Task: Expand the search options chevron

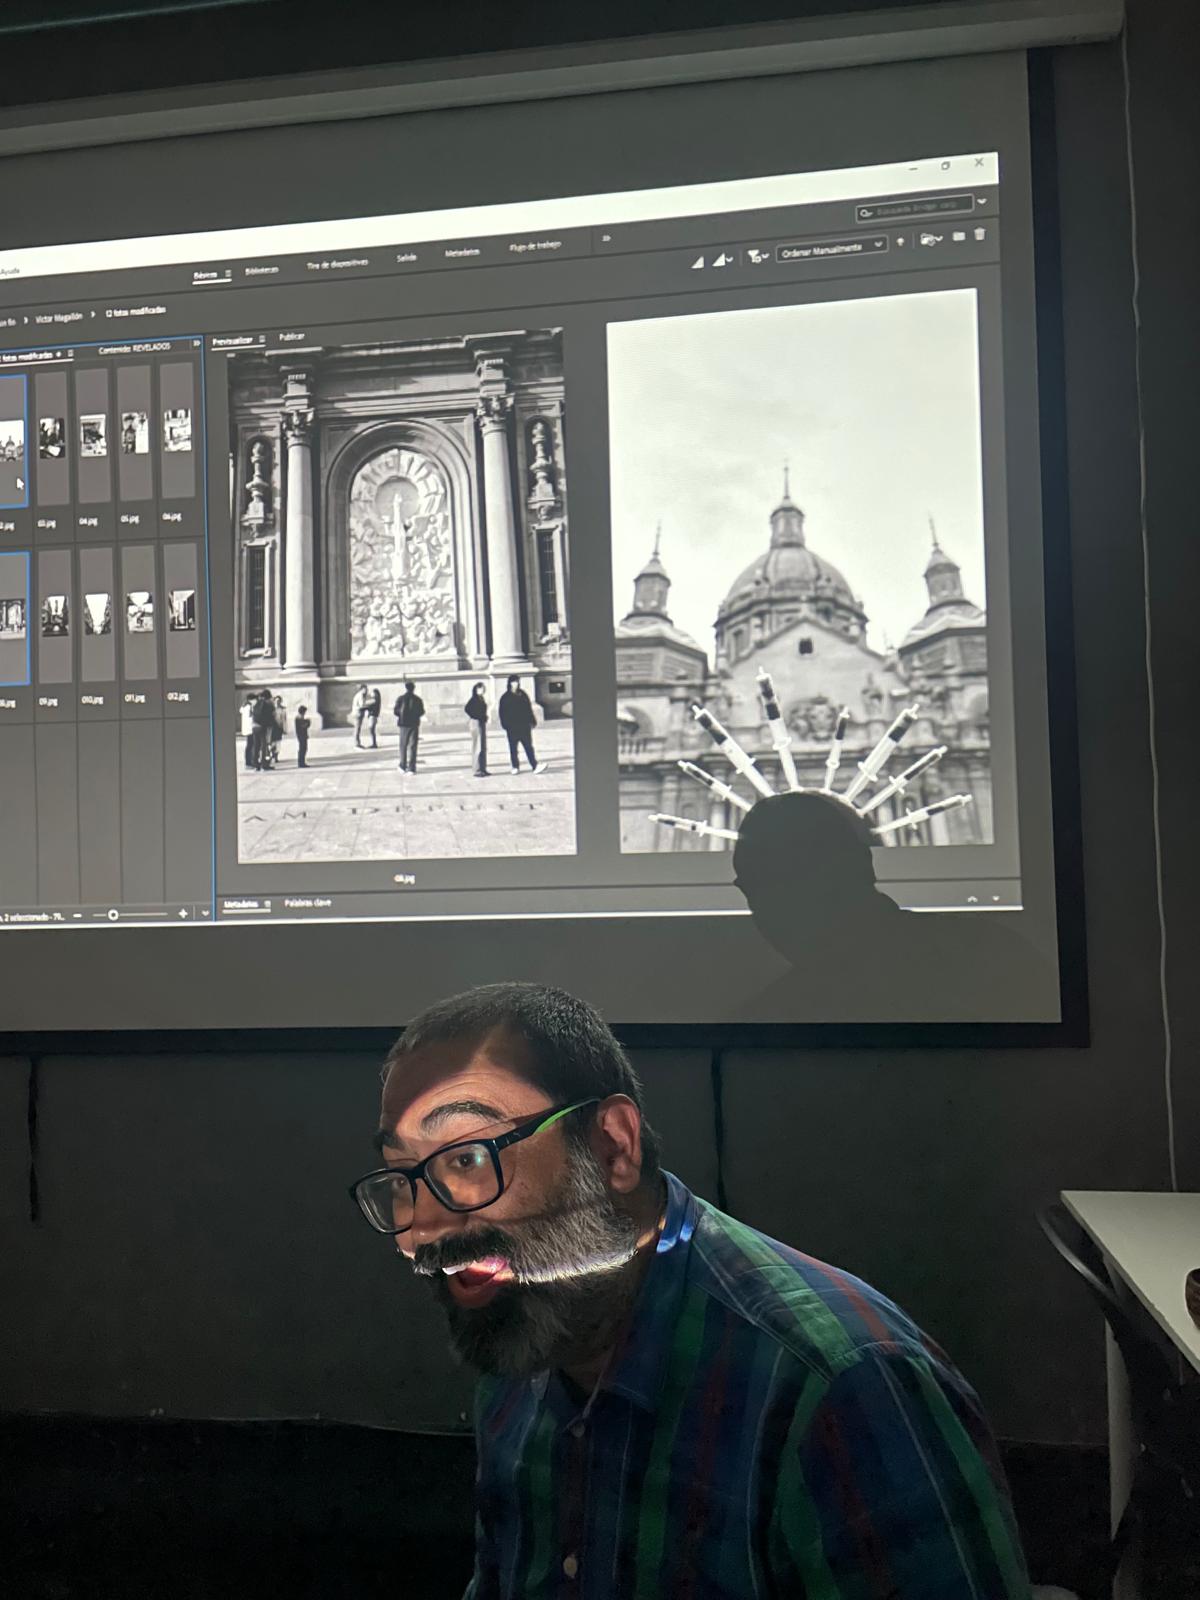Action: (x=982, y=201)
